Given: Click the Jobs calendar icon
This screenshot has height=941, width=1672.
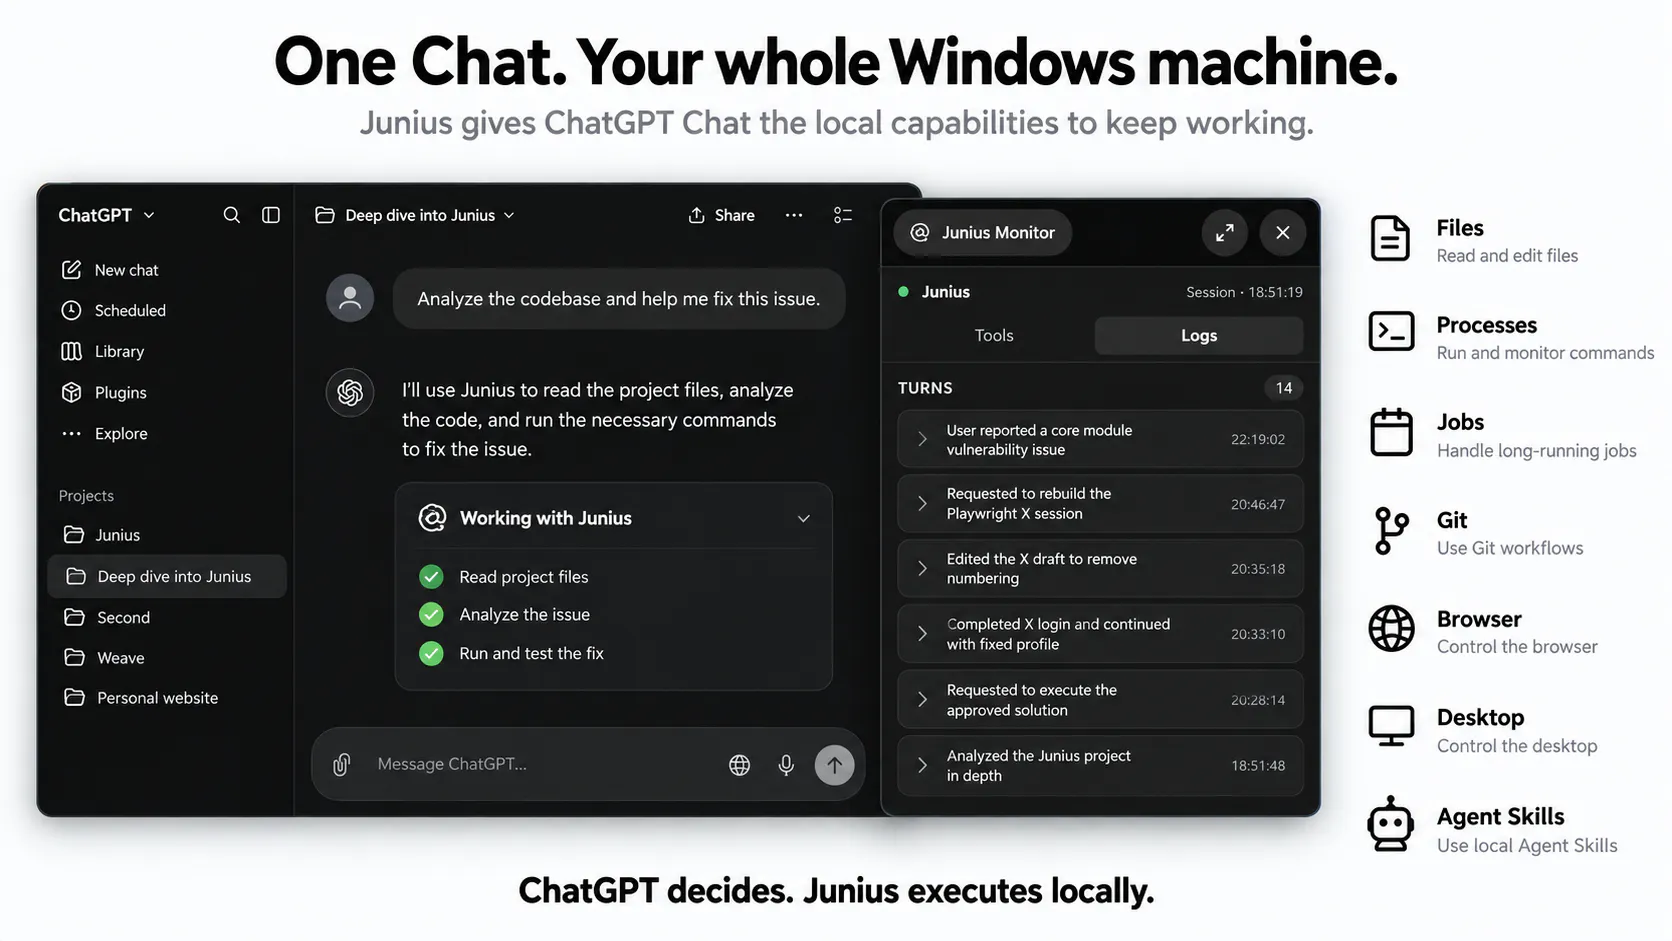Looking at the screenshot, I should tap(1391, 432).
